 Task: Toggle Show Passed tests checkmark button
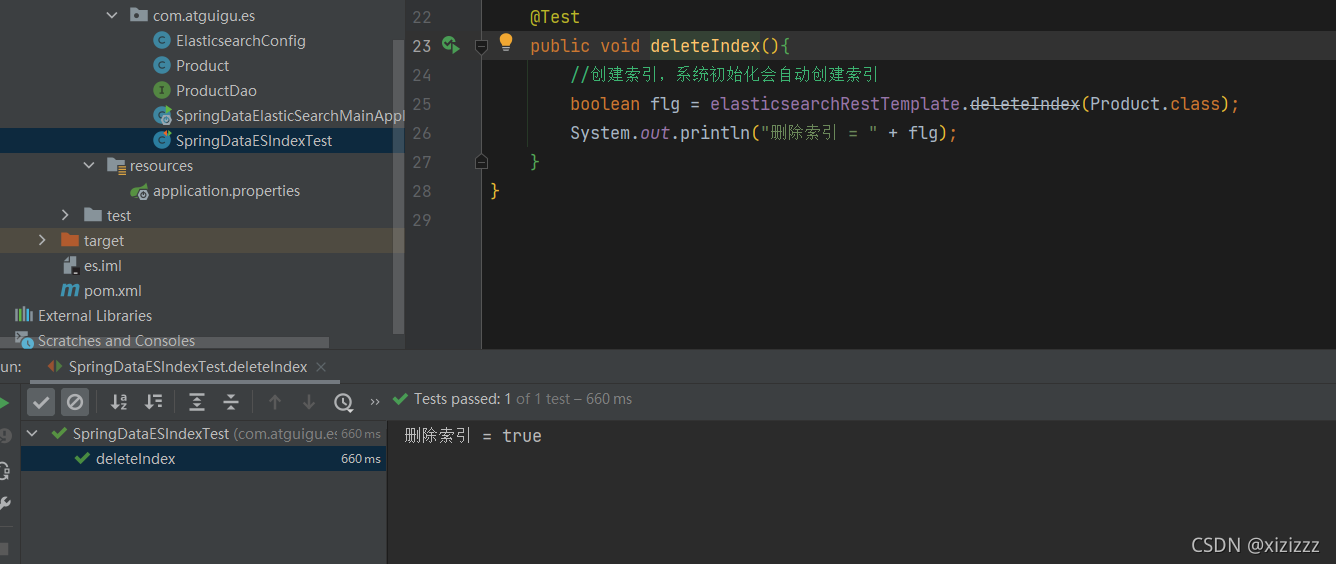(x=41, y=402)
